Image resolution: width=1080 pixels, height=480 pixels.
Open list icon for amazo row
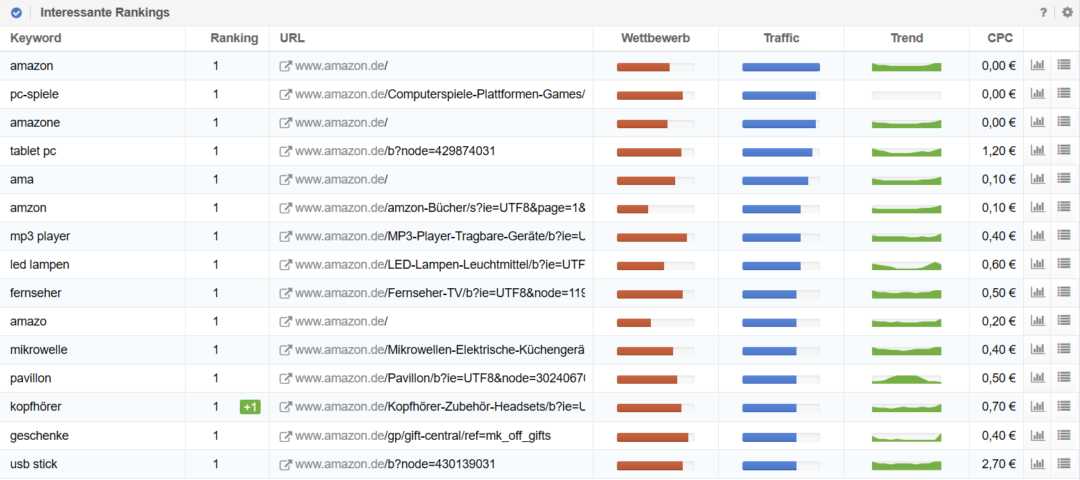1064,321
